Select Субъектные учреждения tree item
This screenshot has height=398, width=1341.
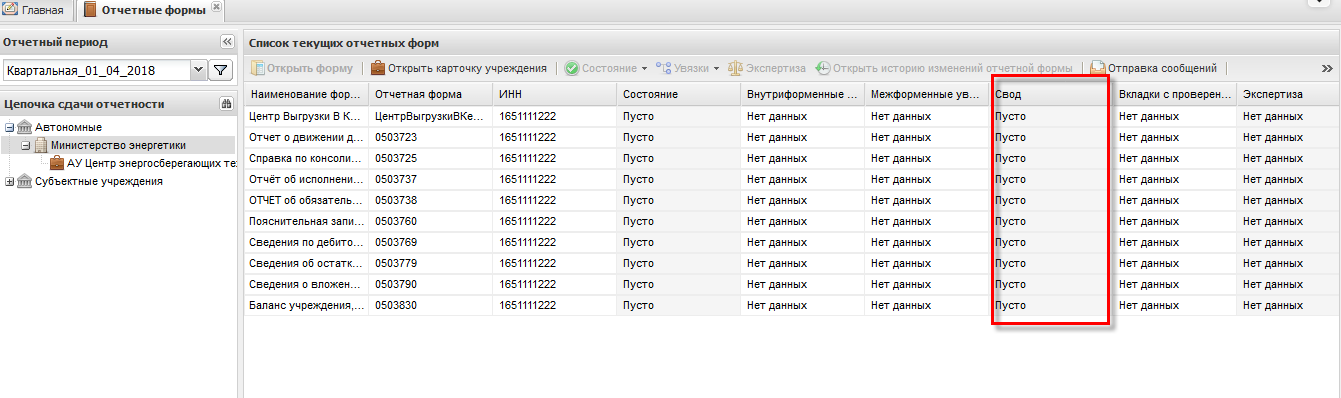(98, 182)
